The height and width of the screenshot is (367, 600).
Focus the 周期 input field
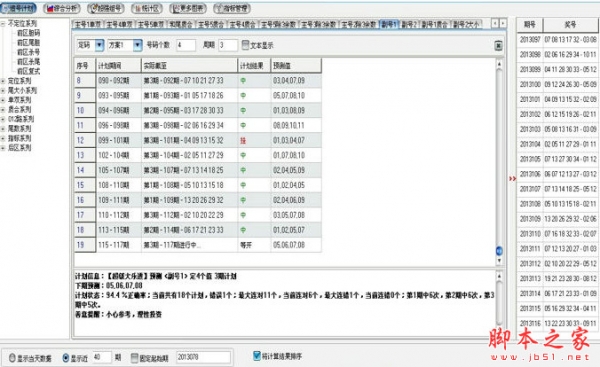click(228, 45)
